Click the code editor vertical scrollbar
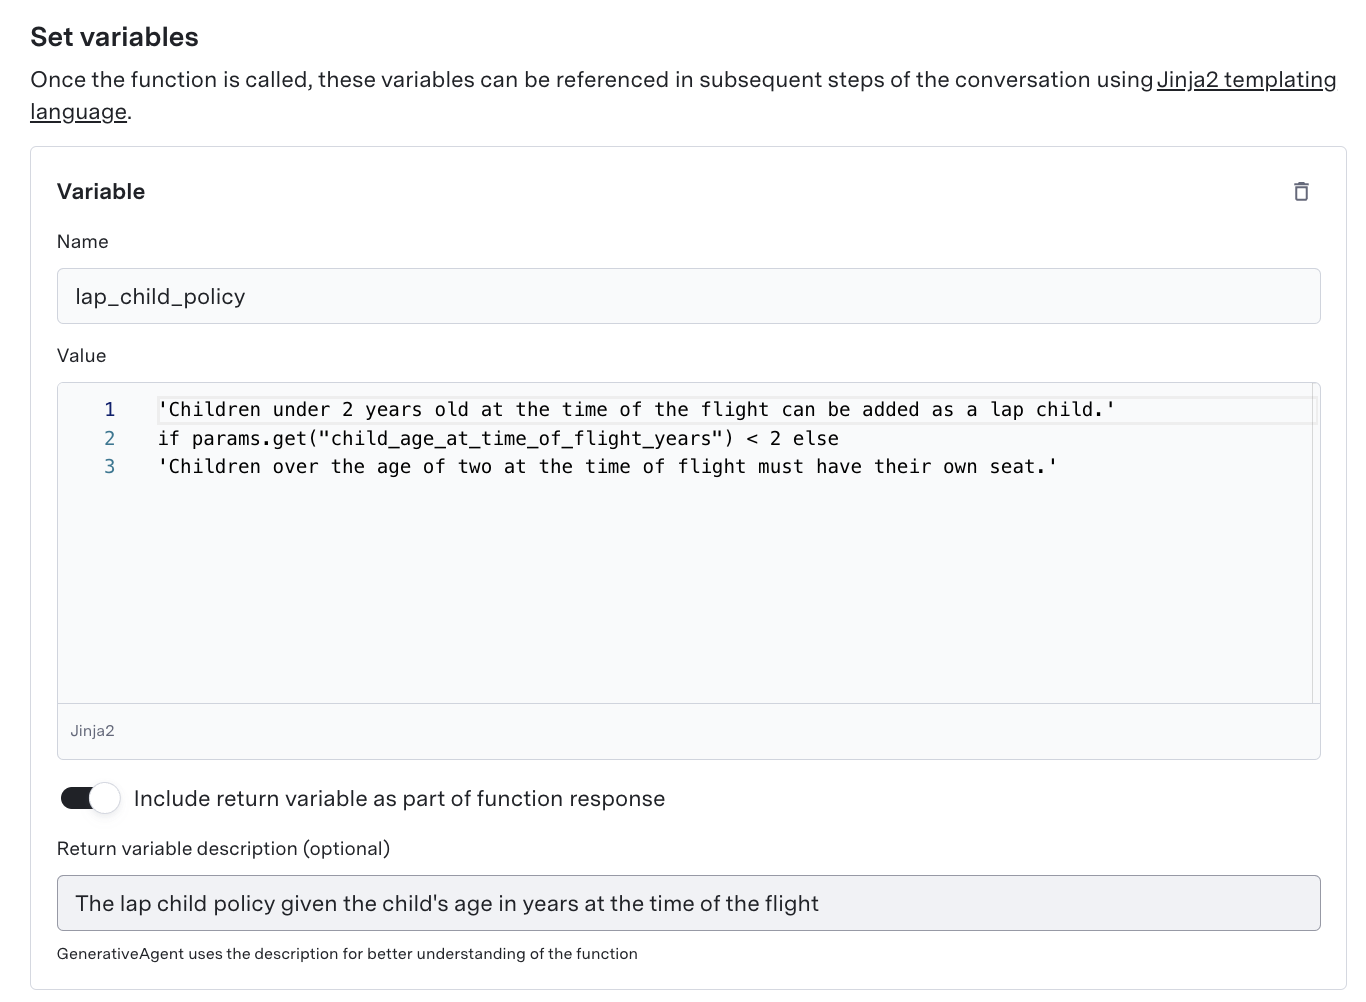Screen dimensions: 1366x1002 [1315, 543]
